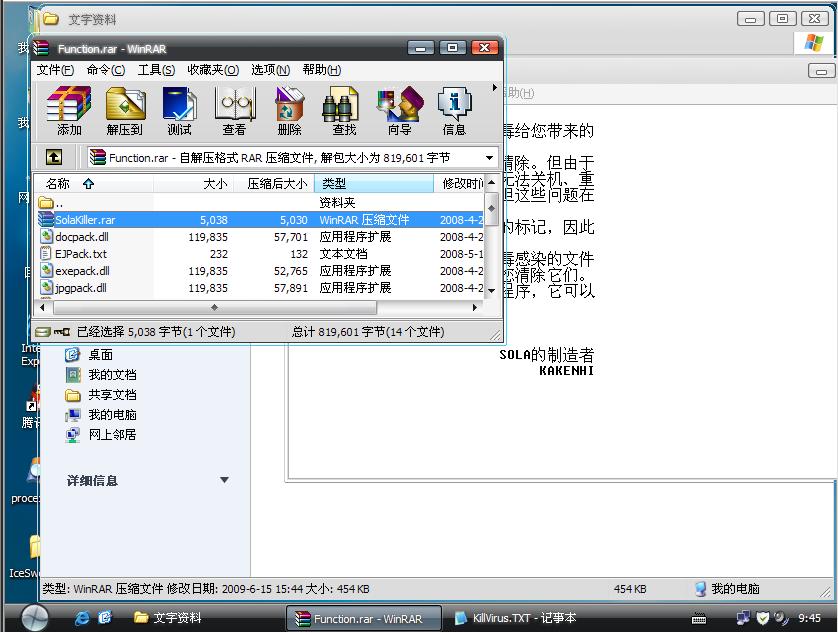
Task: Open the Wizard (向导) toolbar icon
Action: (x=400, y=111)
